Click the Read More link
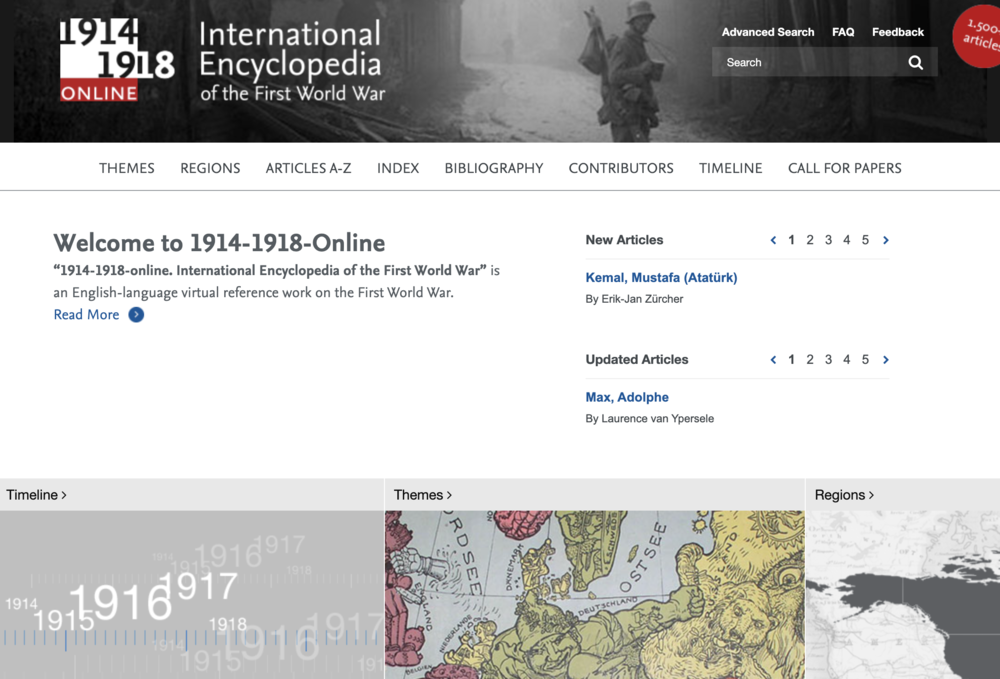This screenshot has height=679, width=1000. pyautogui.click(x=86, y=314)
